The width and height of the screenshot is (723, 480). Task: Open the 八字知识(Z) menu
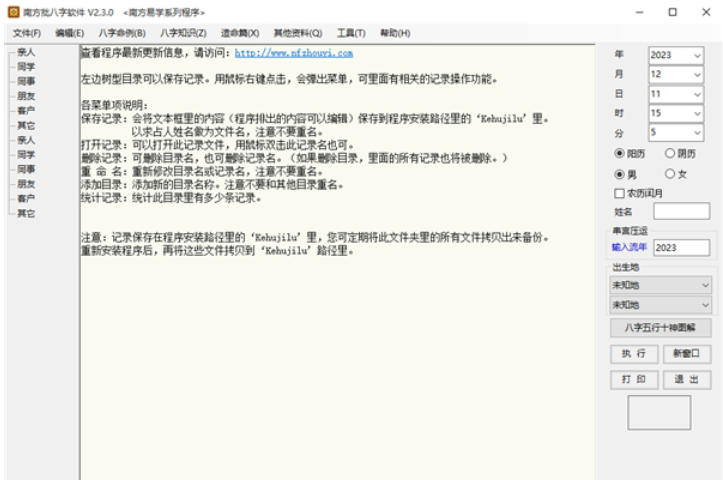183,33
